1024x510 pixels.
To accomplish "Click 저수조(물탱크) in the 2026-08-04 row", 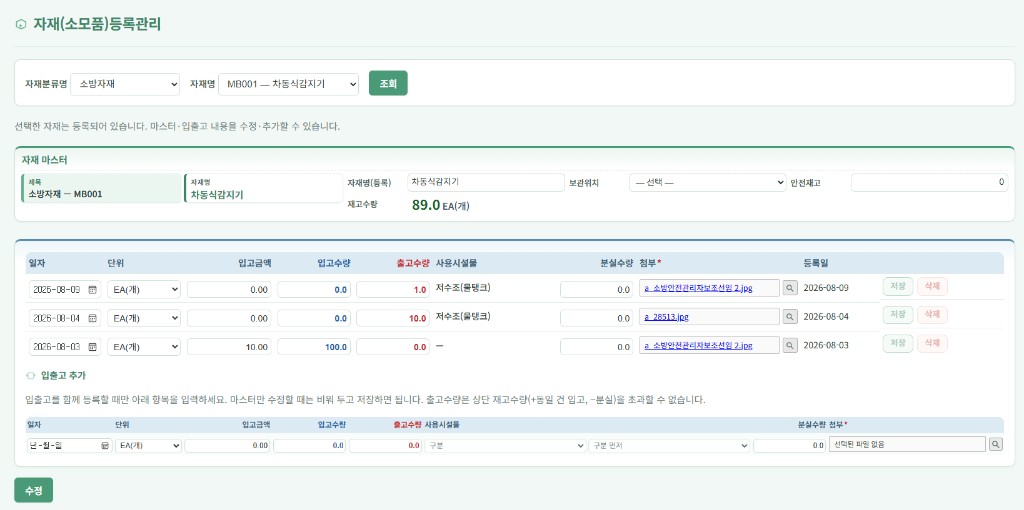I will [x=463, y=316].
